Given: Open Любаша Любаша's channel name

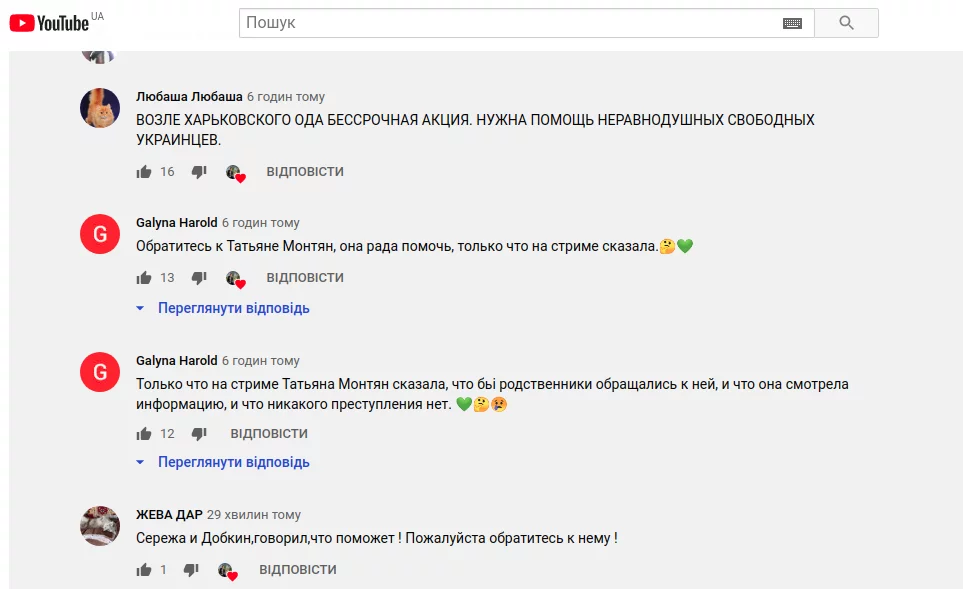Looking at the screenshot, I should click(189, 96).
